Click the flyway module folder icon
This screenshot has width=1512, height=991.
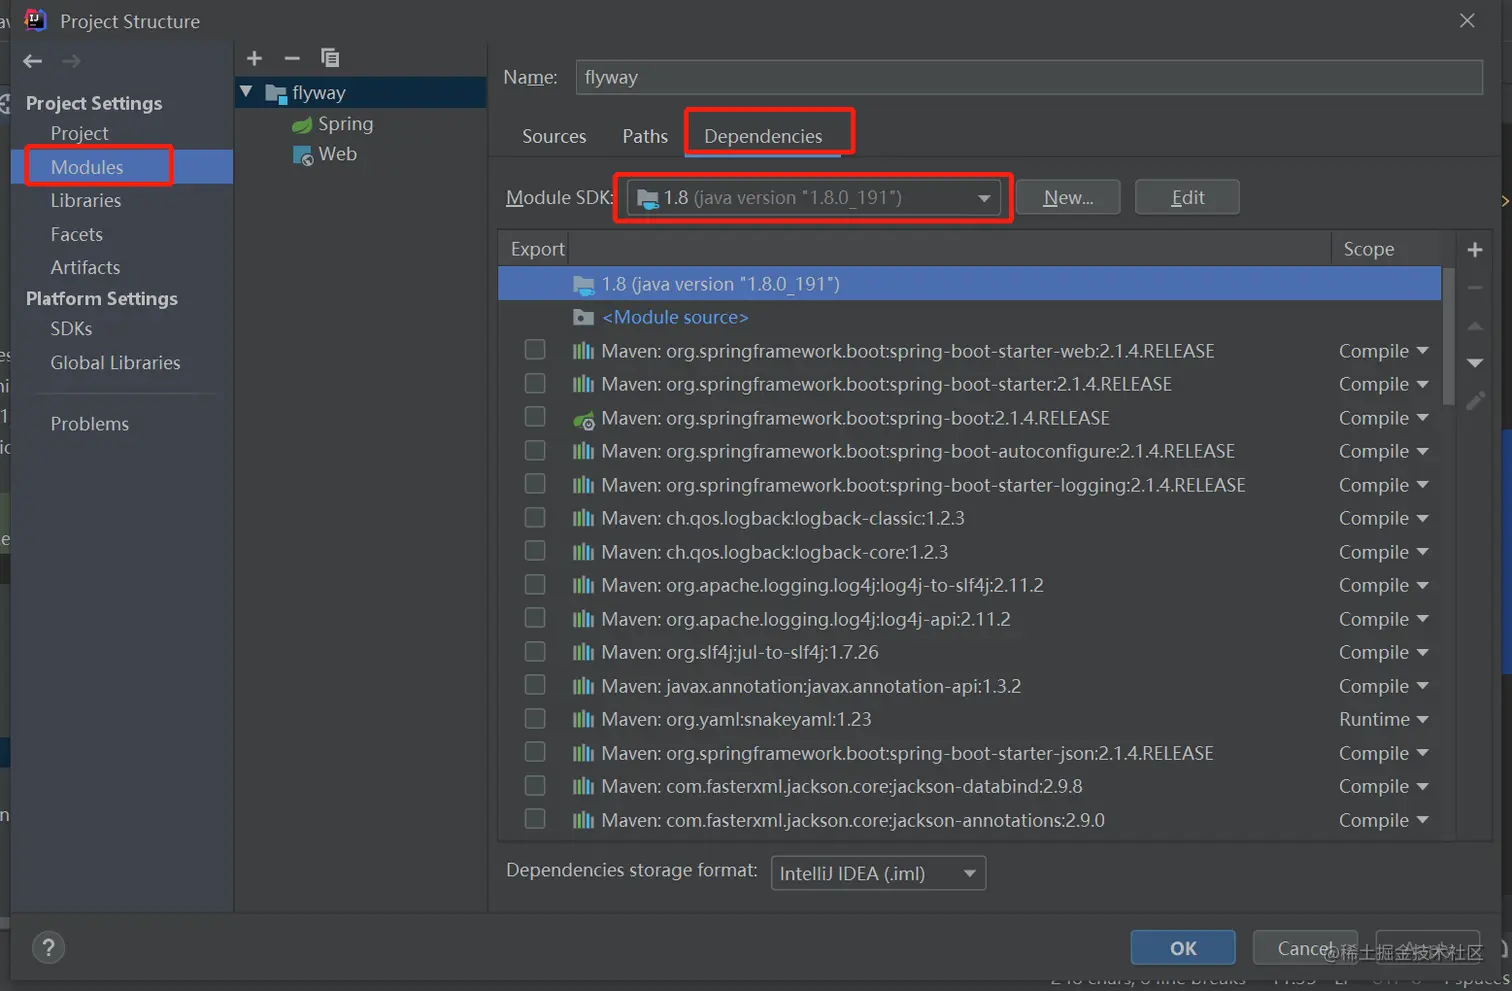(x=276, y=94)
